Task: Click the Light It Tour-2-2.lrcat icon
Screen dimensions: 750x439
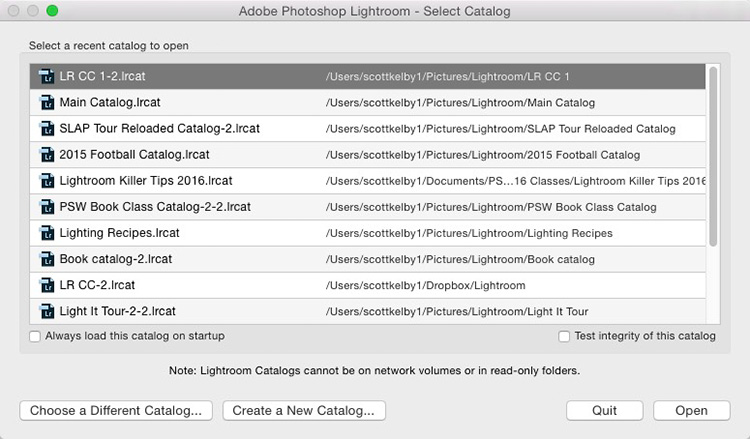Action: pyautogui.click(x=47, y=311)
